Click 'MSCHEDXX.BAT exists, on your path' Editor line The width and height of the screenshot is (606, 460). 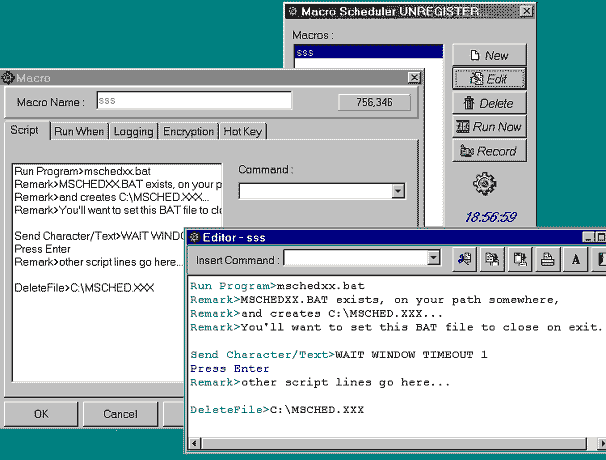coord(374,300)
